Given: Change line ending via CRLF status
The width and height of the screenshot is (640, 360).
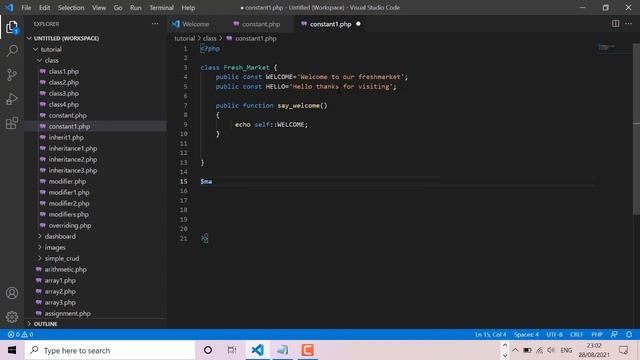Looking at the screenshot, I should coord(576,334).
